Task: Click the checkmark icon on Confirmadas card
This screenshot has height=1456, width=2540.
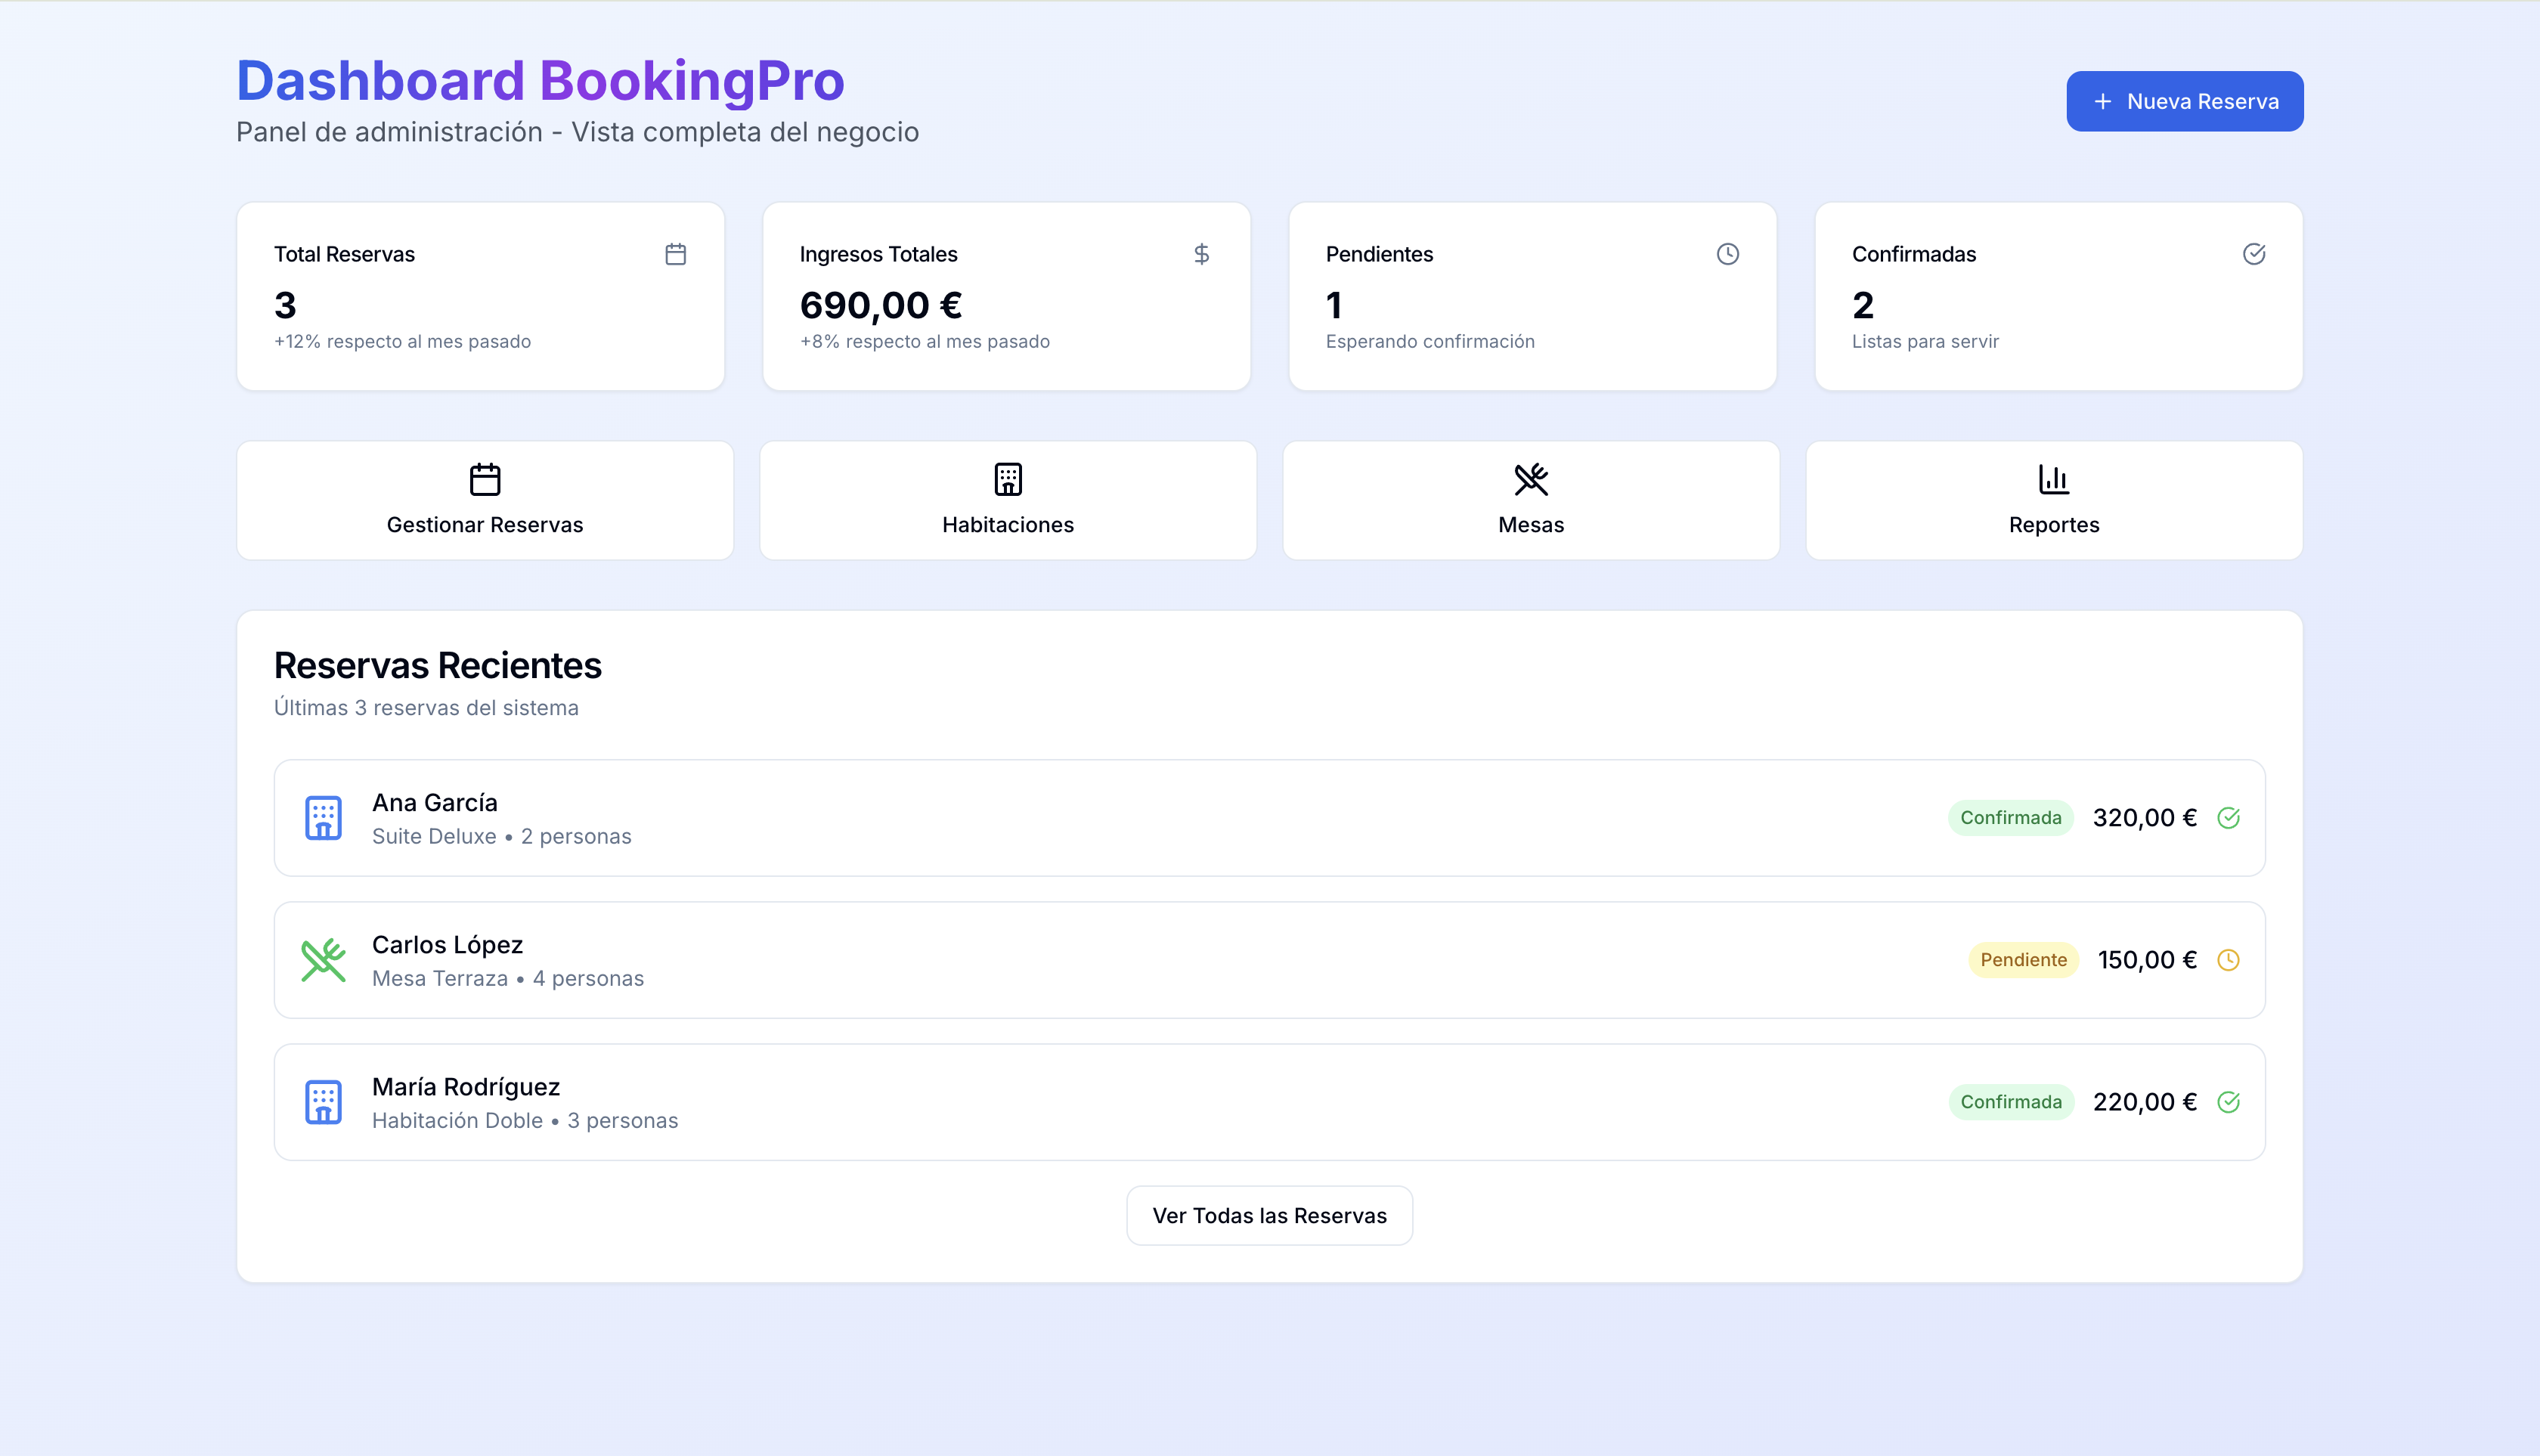Action: click(2255, 254)
